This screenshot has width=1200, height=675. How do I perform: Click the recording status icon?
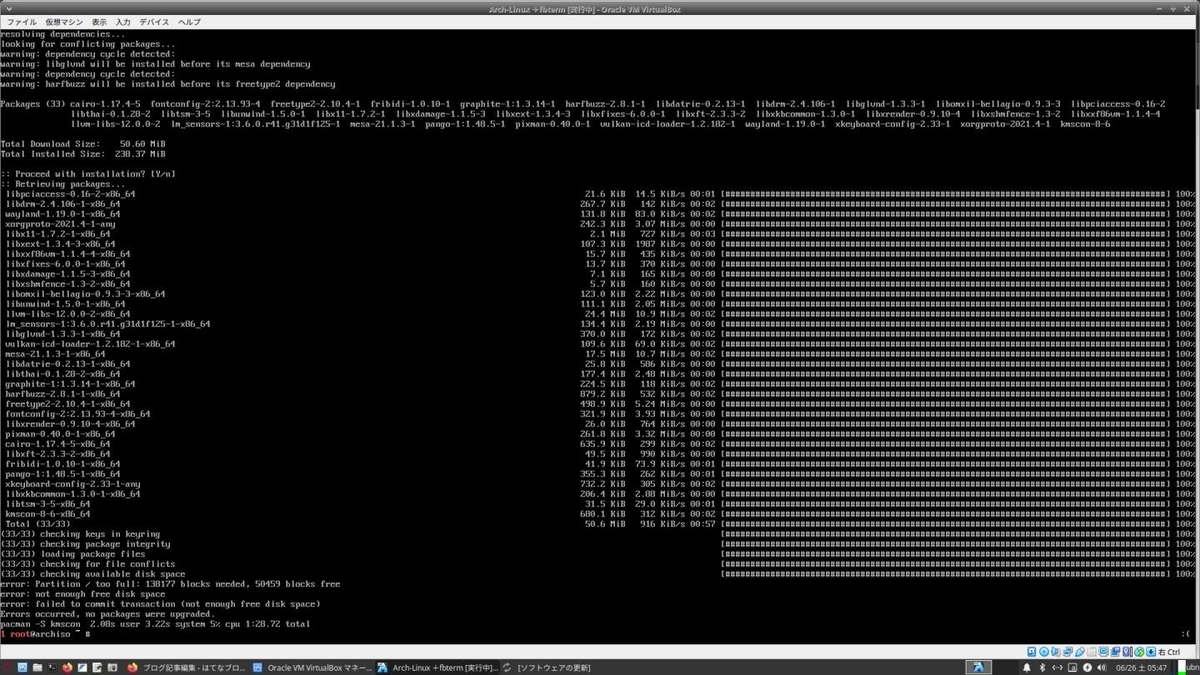tap(1116, 652)
